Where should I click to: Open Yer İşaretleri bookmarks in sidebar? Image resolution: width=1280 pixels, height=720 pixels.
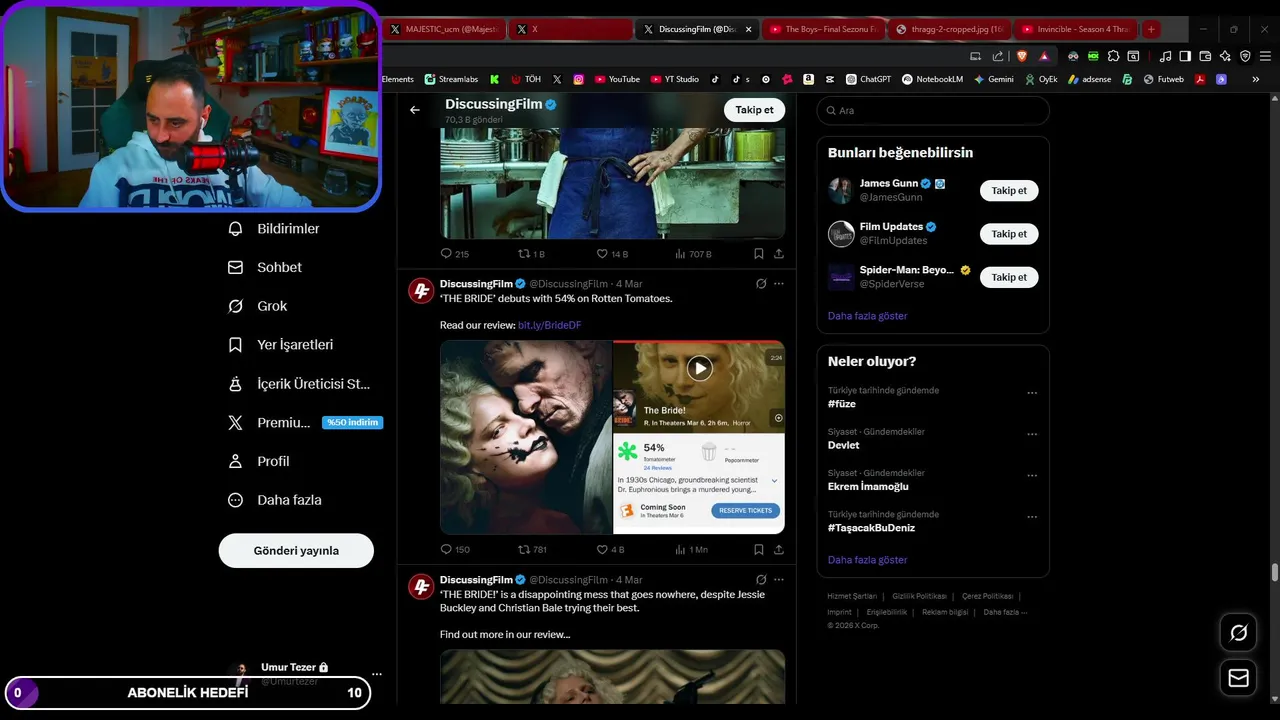click(280, 345)
